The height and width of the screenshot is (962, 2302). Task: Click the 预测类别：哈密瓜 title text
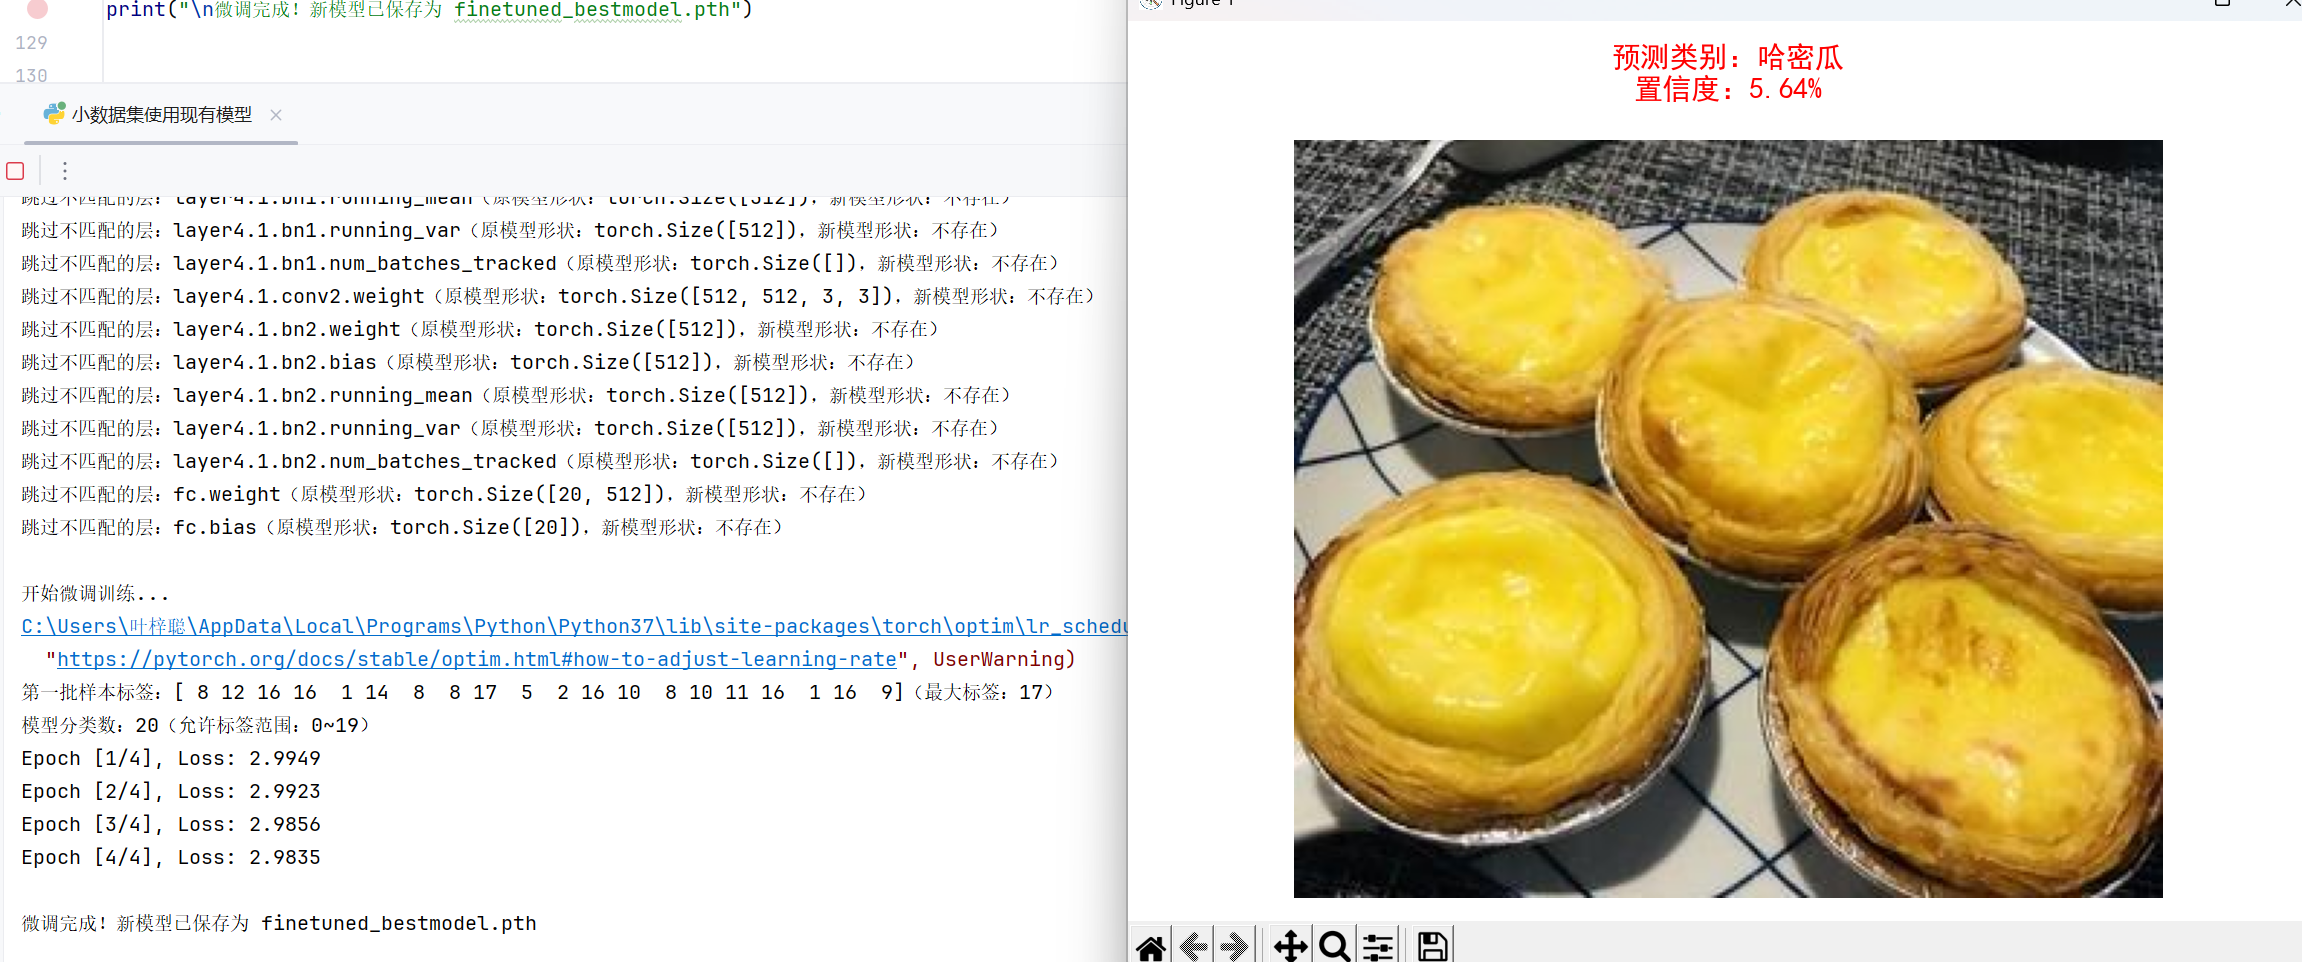[1728, 57]
